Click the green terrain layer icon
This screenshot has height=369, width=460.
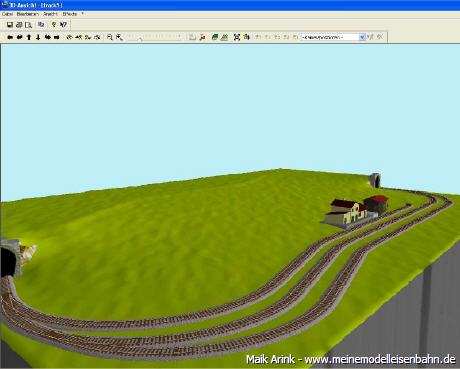[215, 37]
